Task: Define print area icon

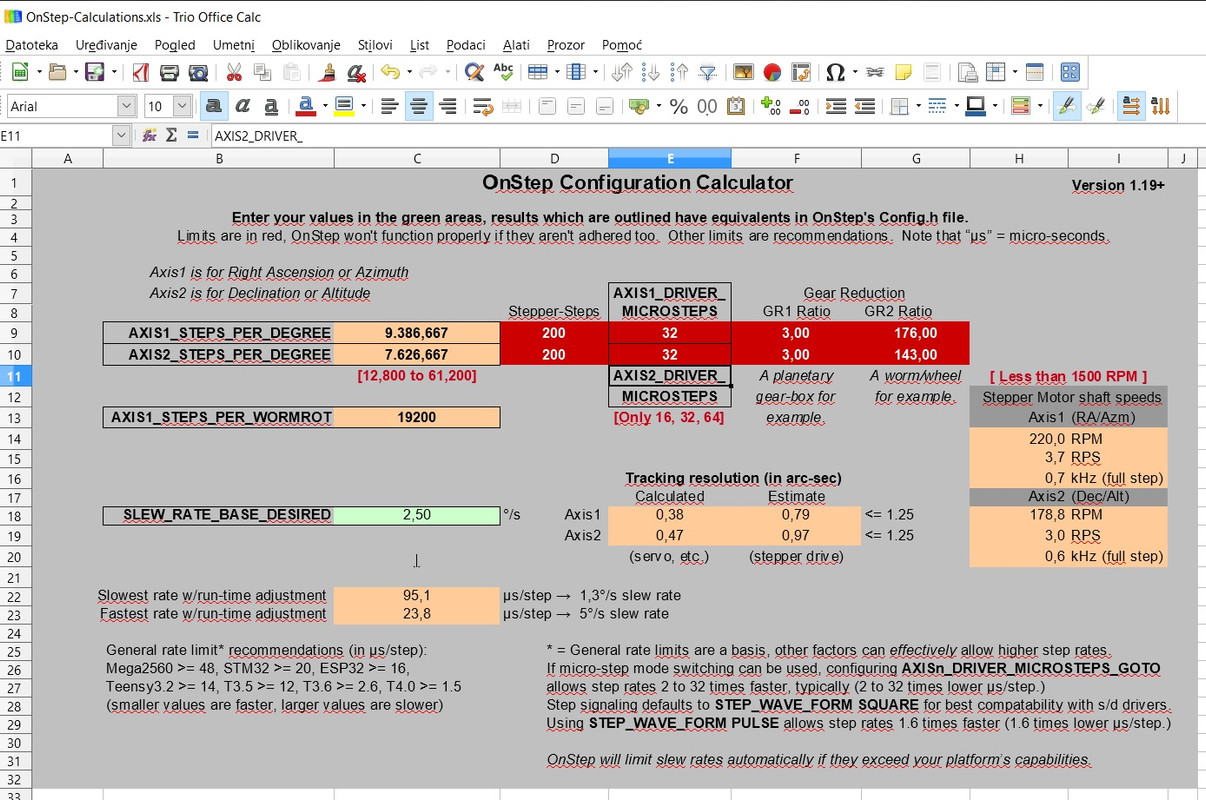Action: (967, 72)
